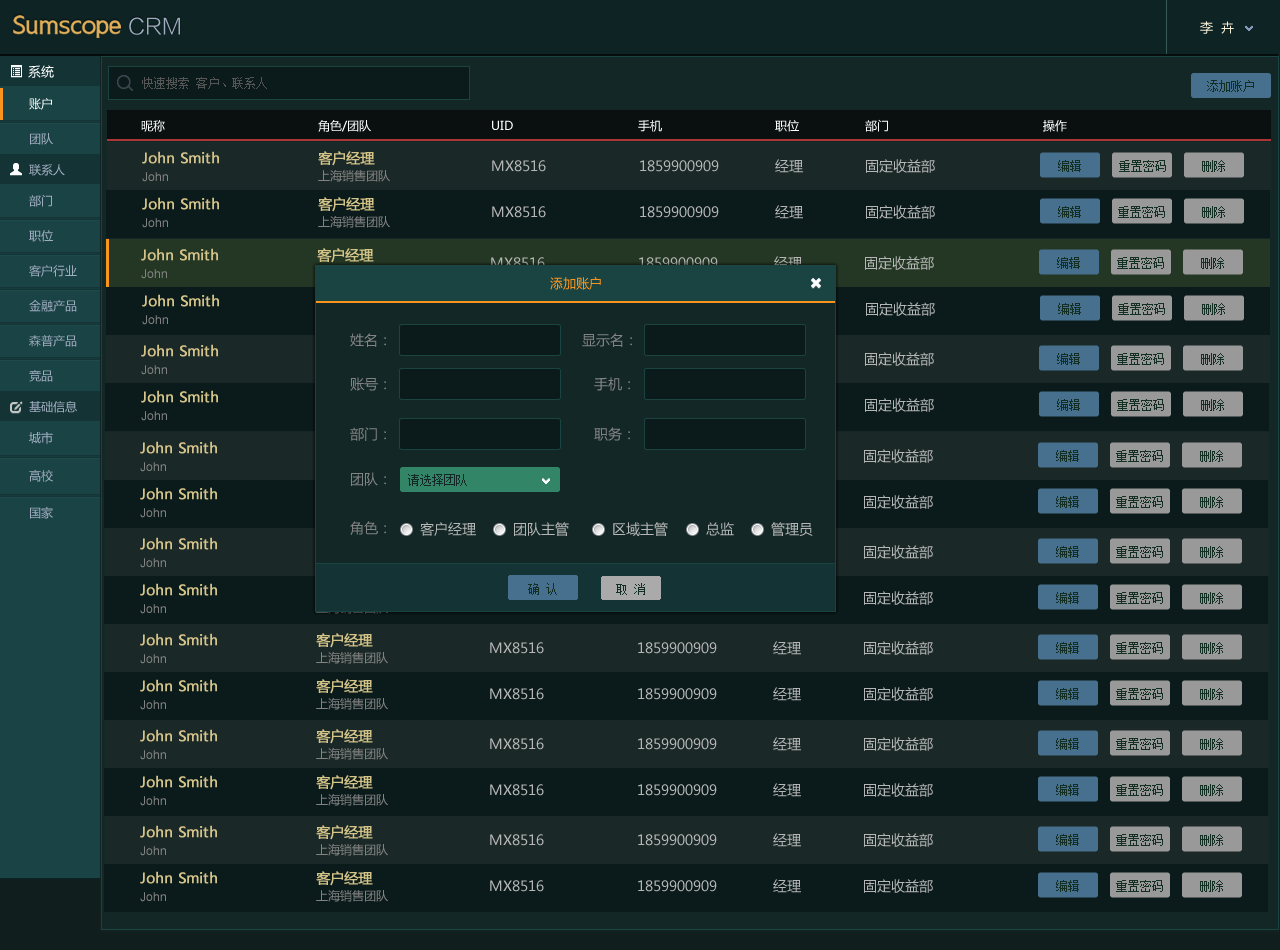Open 森普产品 in the sidebar
Viewport: 1280px width, 950px height.
pyautogui.click(x=50, y=341)
